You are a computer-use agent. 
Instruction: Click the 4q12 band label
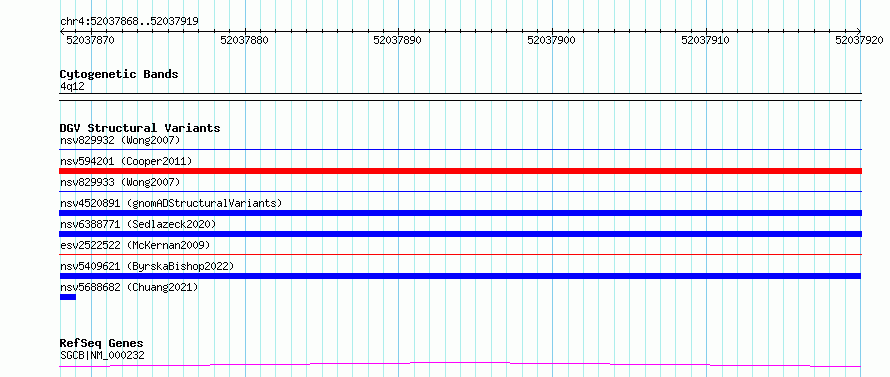(72, 86)
